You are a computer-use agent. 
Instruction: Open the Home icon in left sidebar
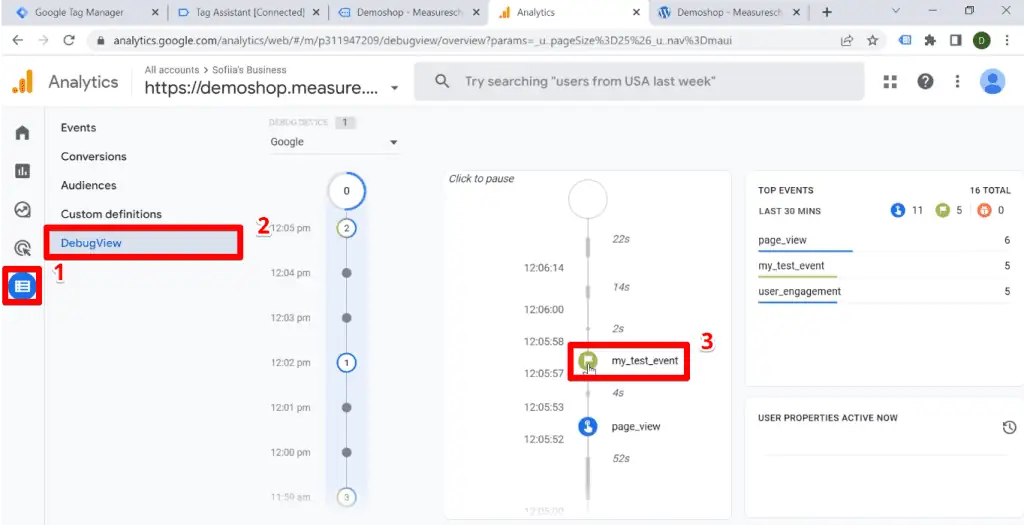[x=22, y=133]
